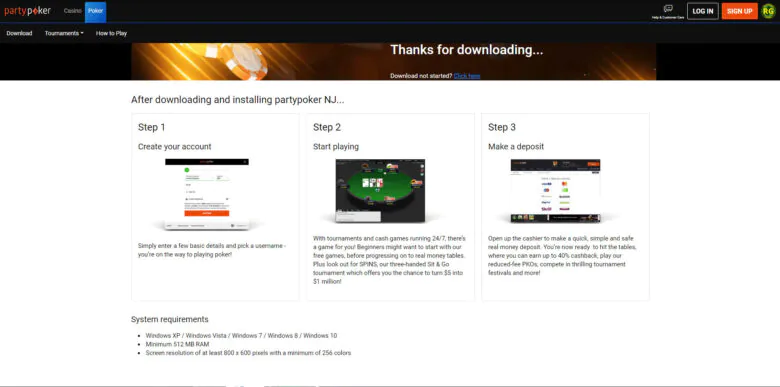Click the 'Step 2' heading
Screen dimensions: 780x387
pyautogui.click(x=327, y=127)
